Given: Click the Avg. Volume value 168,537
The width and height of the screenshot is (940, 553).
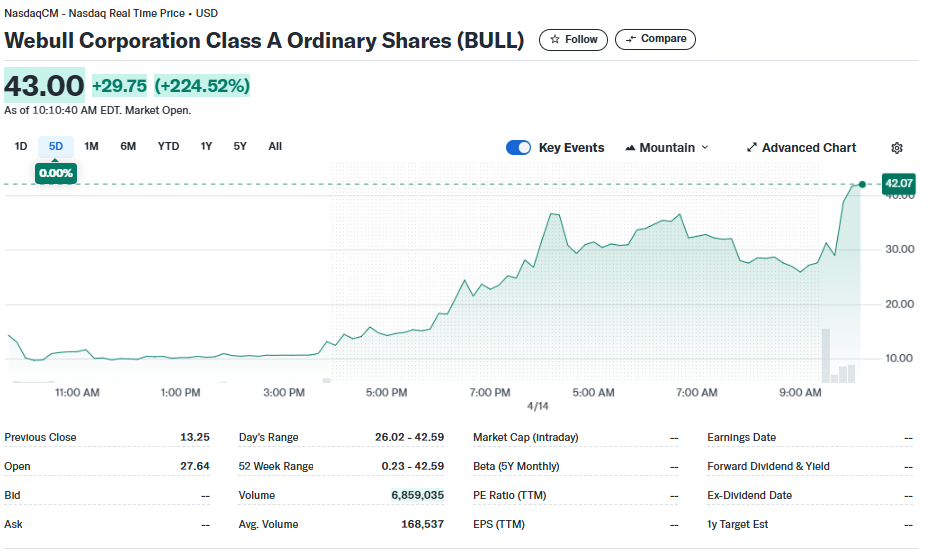Looking at the screenshot, I should click(x=423, y=524).
